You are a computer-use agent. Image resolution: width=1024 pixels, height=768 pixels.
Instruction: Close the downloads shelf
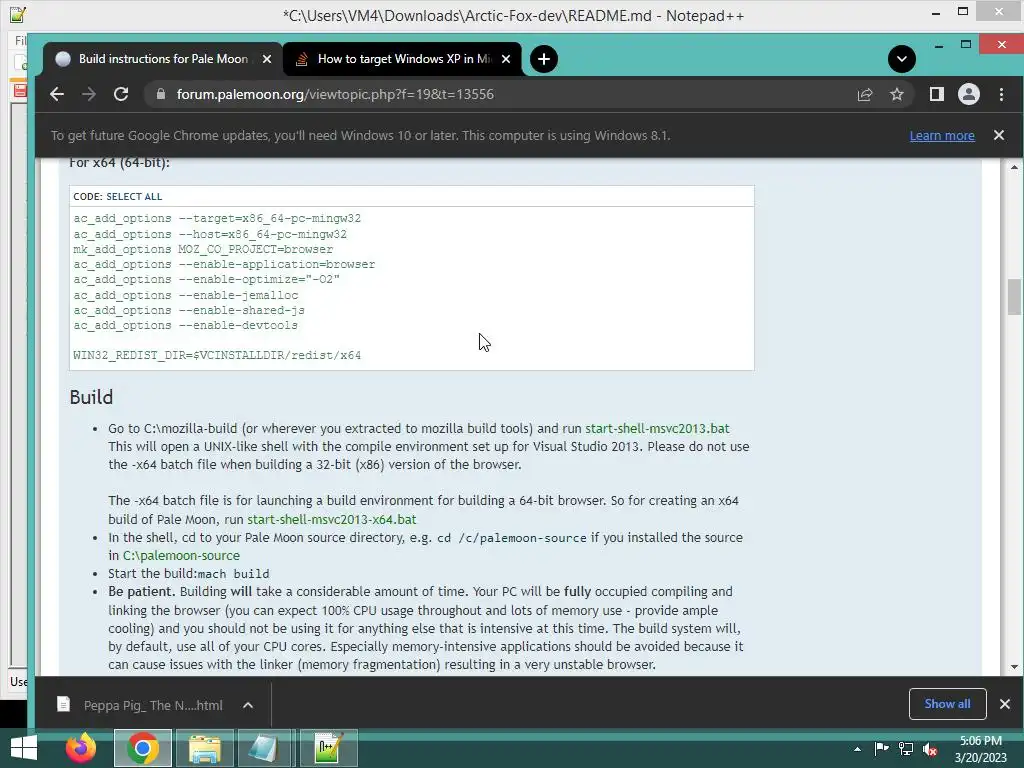point(1004,704)
